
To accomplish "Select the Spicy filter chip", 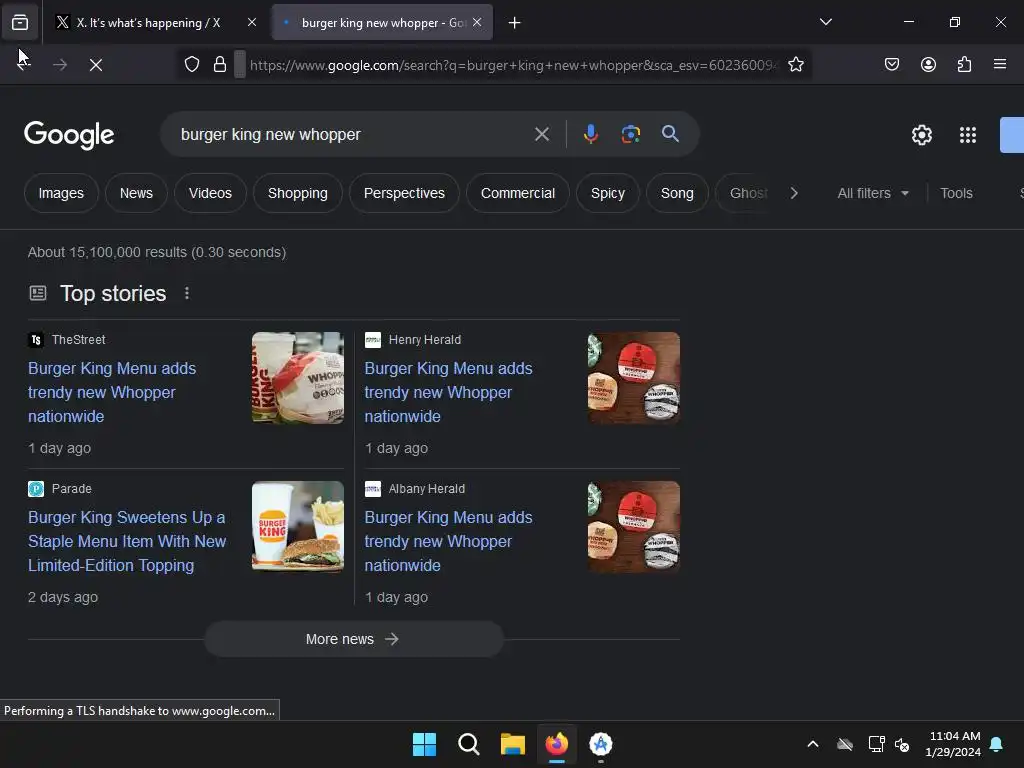I will (x=608, y=193).
